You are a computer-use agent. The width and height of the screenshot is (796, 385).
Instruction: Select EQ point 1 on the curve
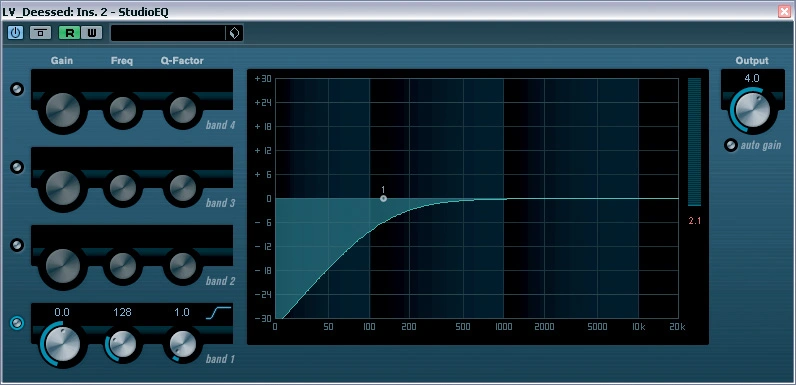tap(383, 199)
